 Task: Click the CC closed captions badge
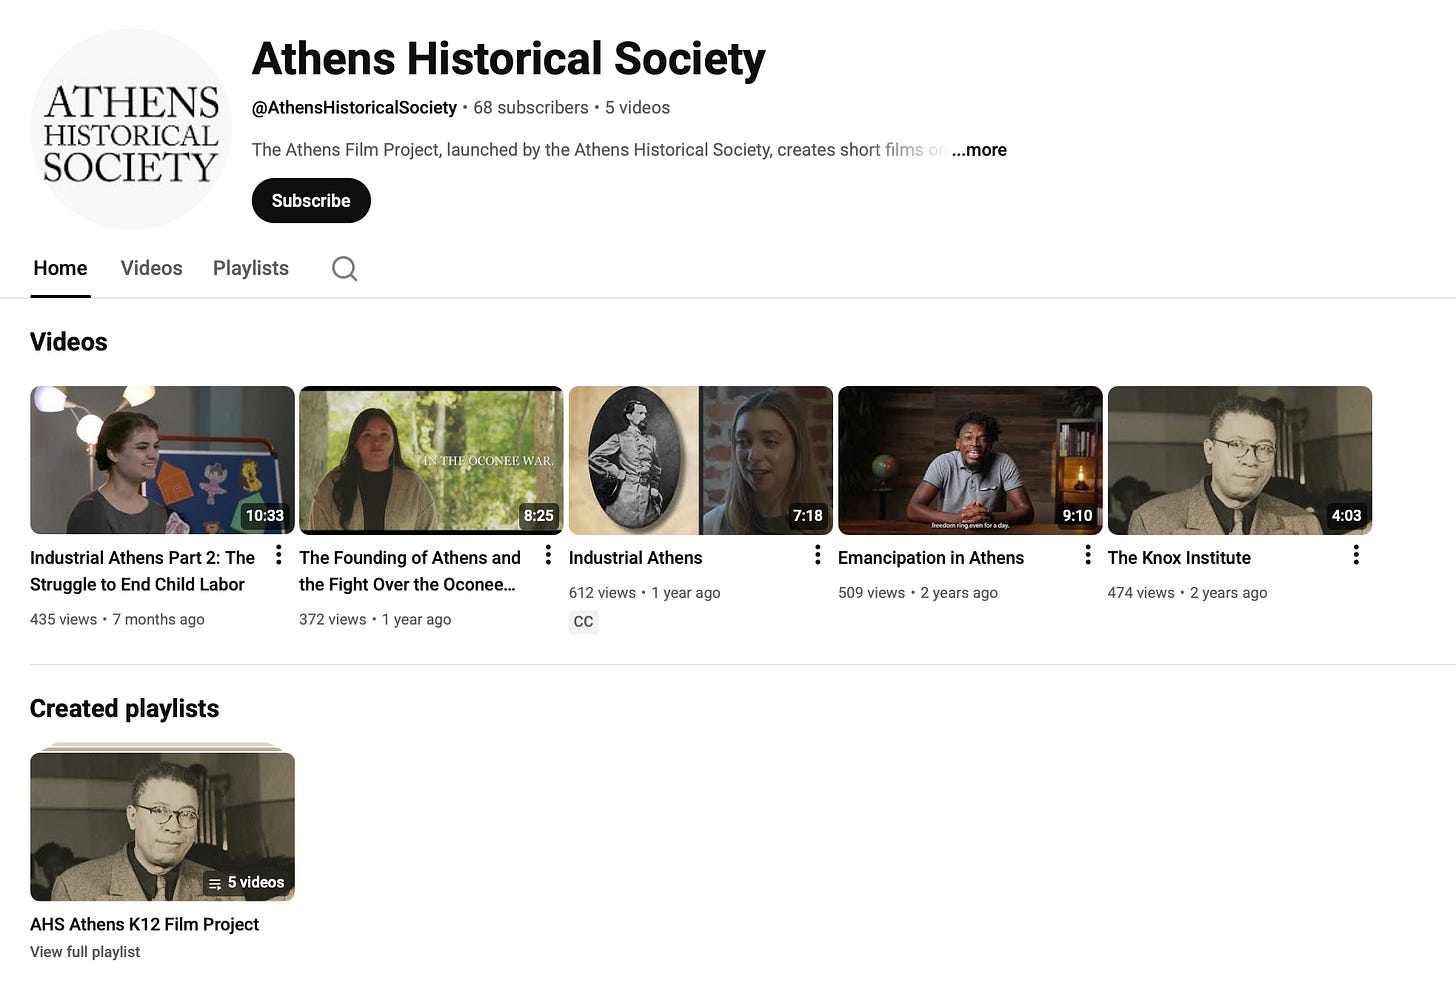(x=583, y=621)
